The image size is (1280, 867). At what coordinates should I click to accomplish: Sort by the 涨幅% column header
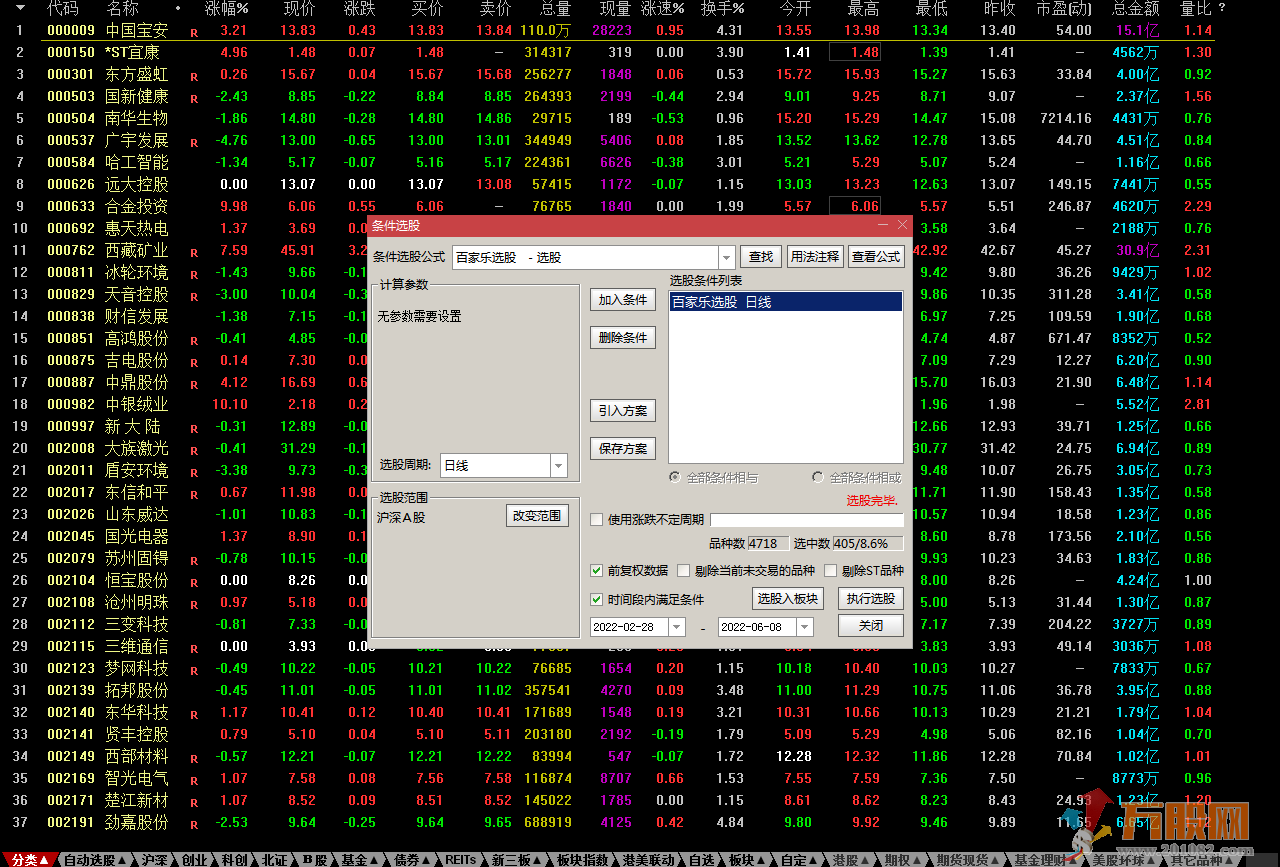click(226, 9)
